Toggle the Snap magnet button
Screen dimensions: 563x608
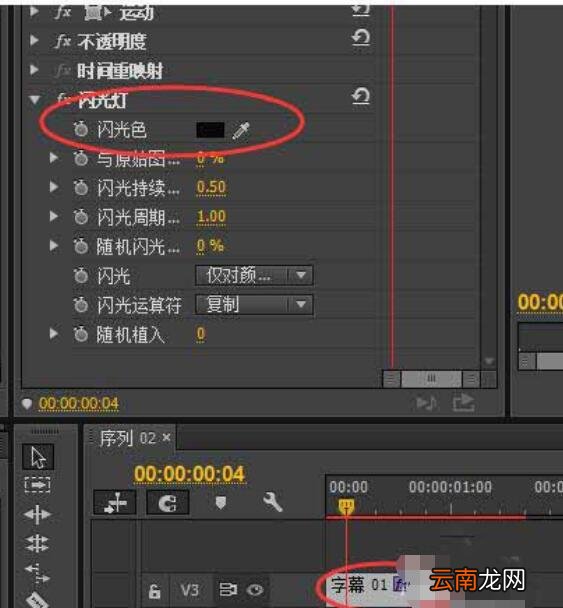tap(168, 503)
